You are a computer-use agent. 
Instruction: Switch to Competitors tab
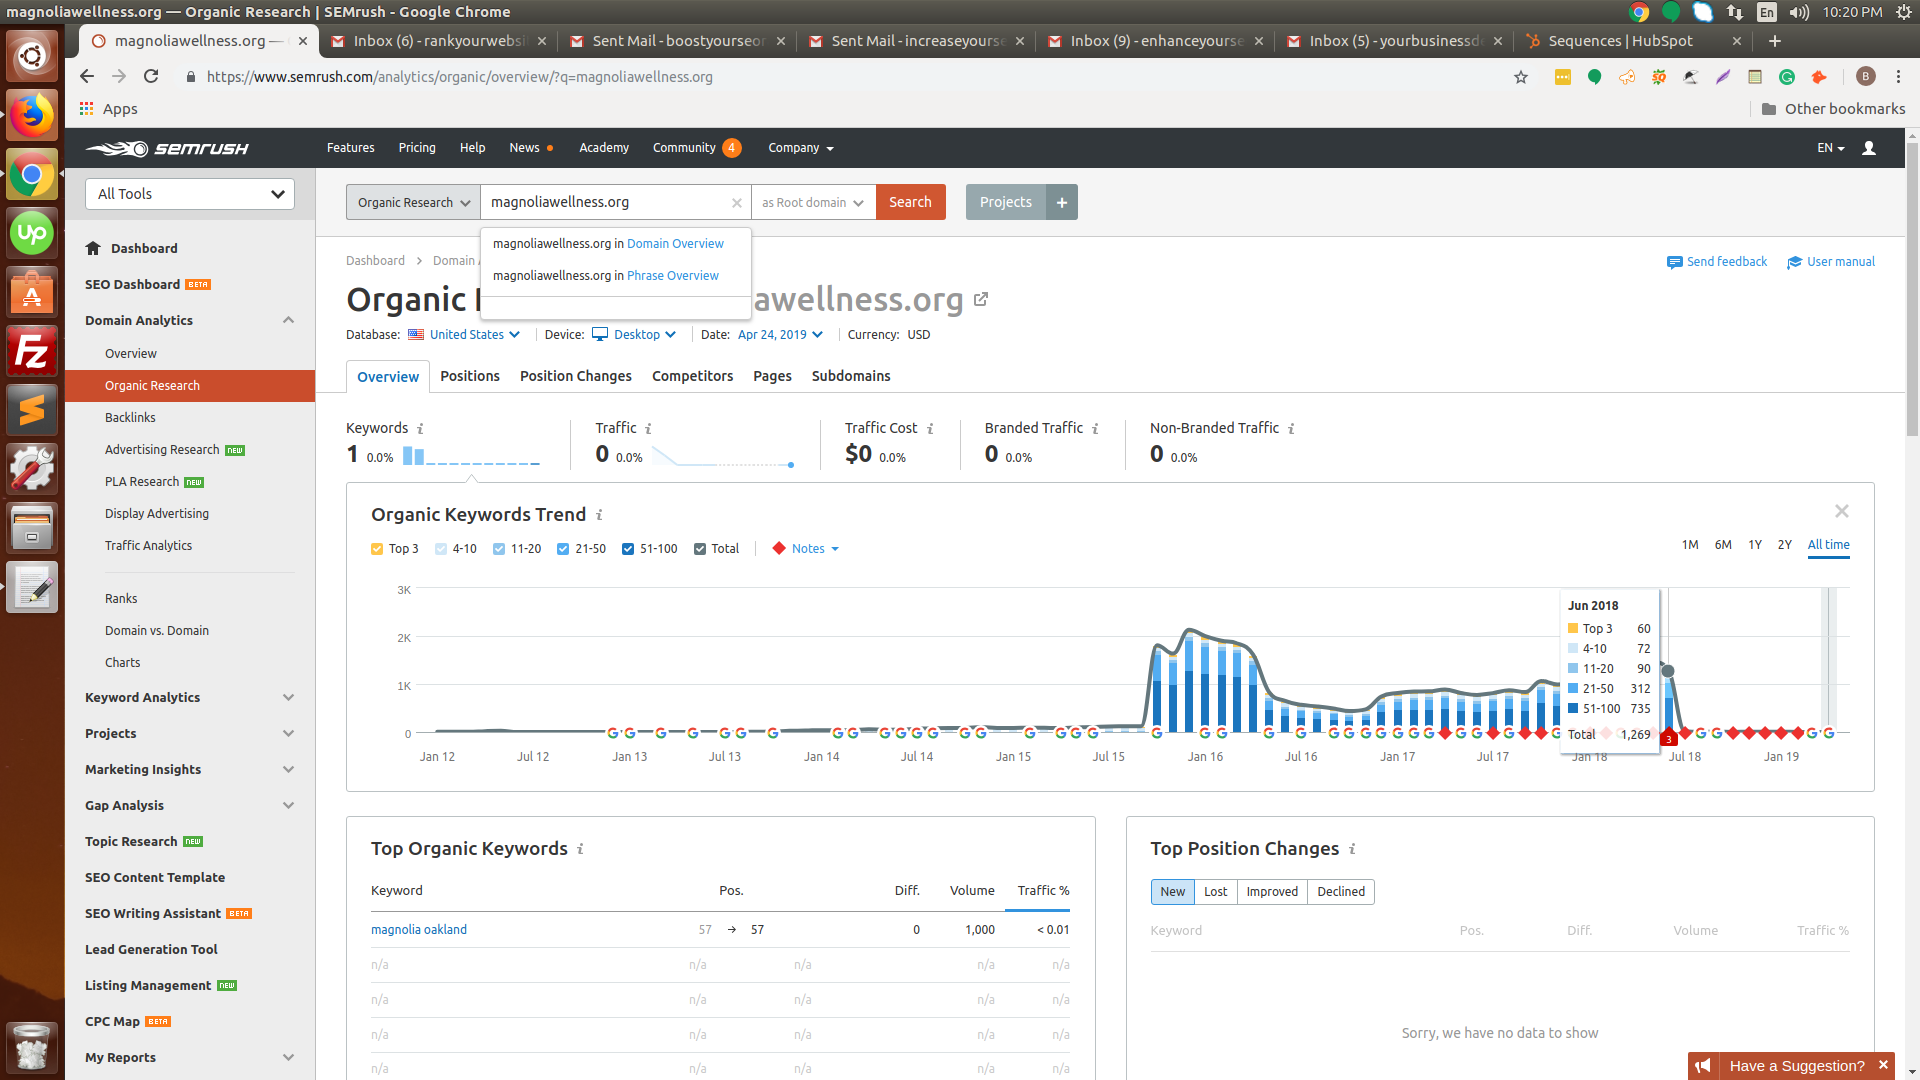[692, 376]
